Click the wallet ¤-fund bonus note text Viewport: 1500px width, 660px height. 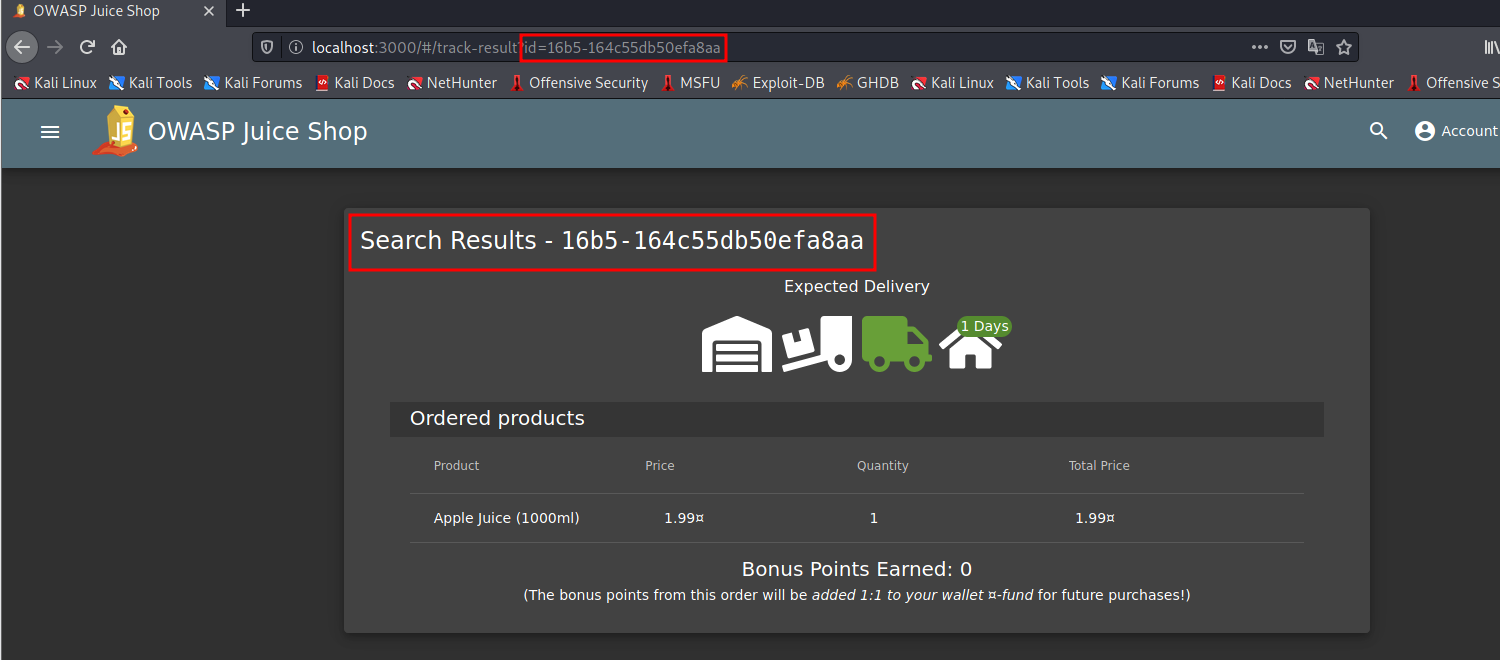pos(857,595)
